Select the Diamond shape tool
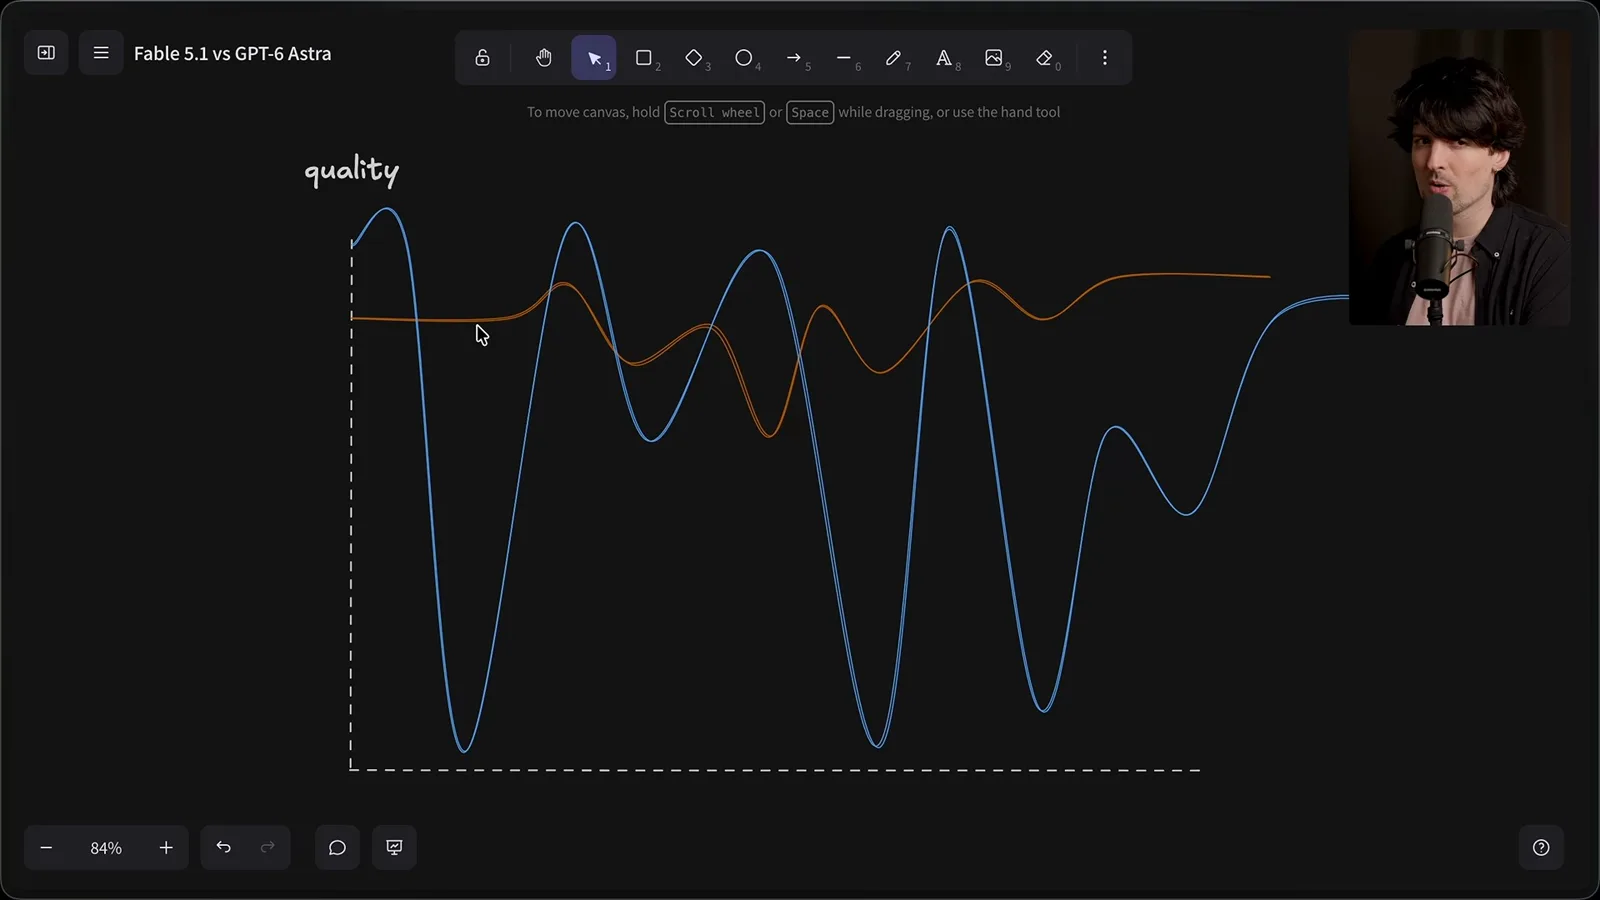Viewport: 1600px width, 900px height. click(x=694, y=58)
